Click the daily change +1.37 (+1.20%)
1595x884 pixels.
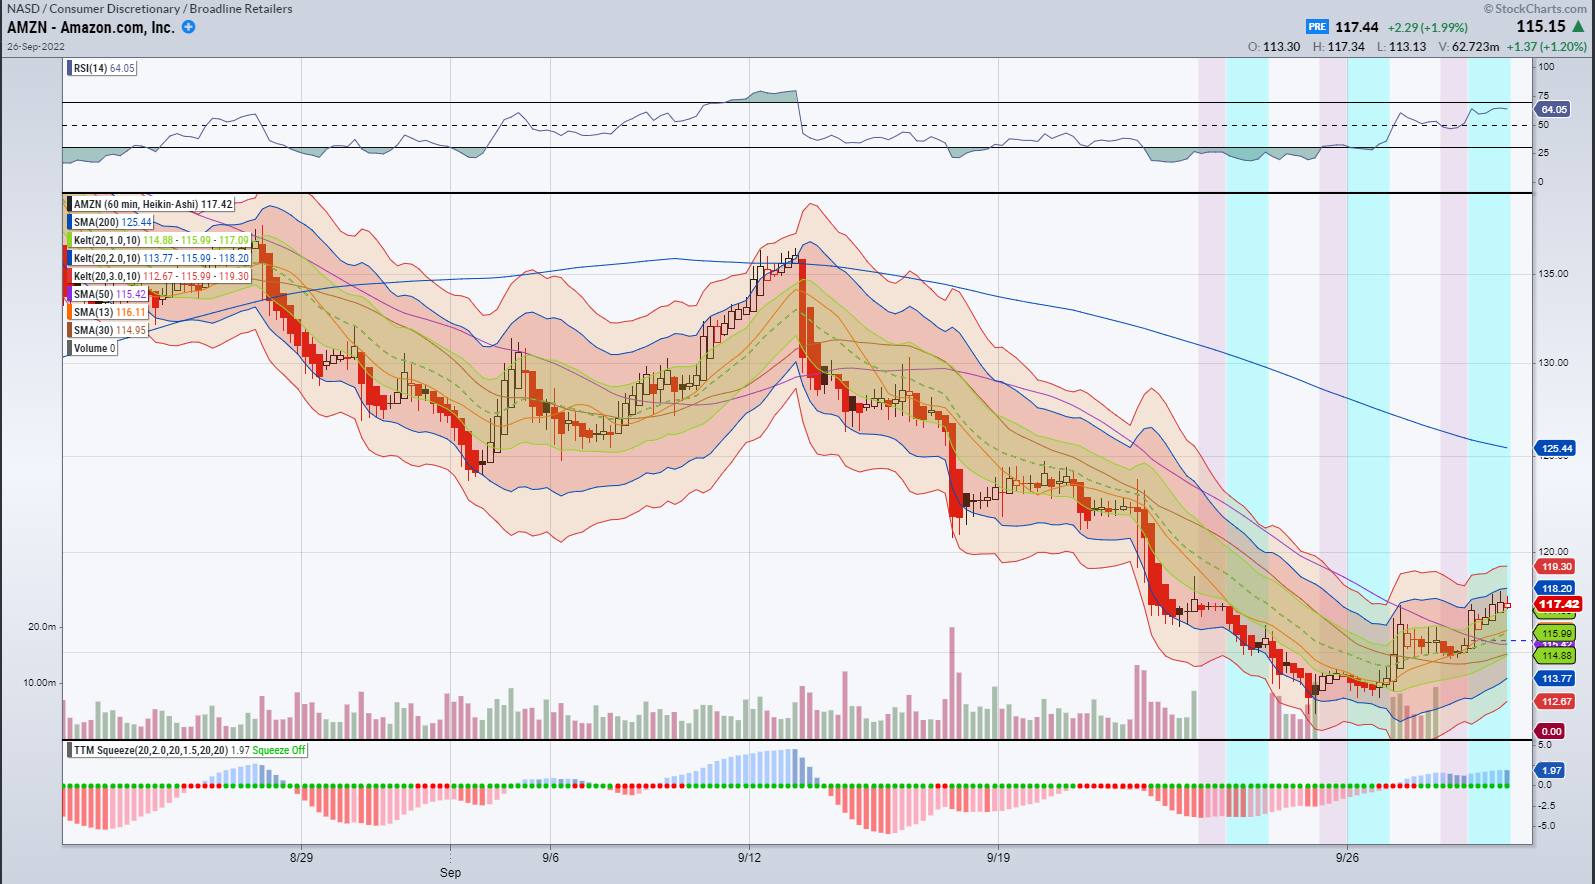point(1547,47)
